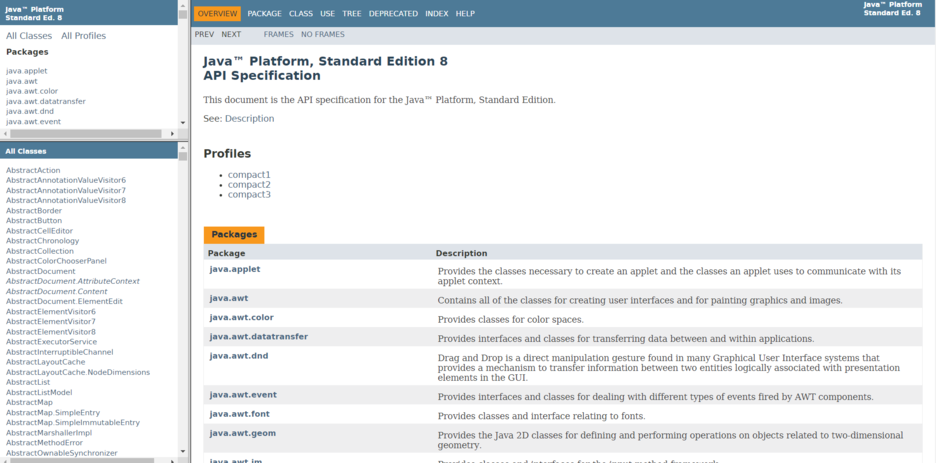Click the NO FRAMES link
The height and width of the screenshot is (463, 936).
pyautogui.click(x=323, y=35)
